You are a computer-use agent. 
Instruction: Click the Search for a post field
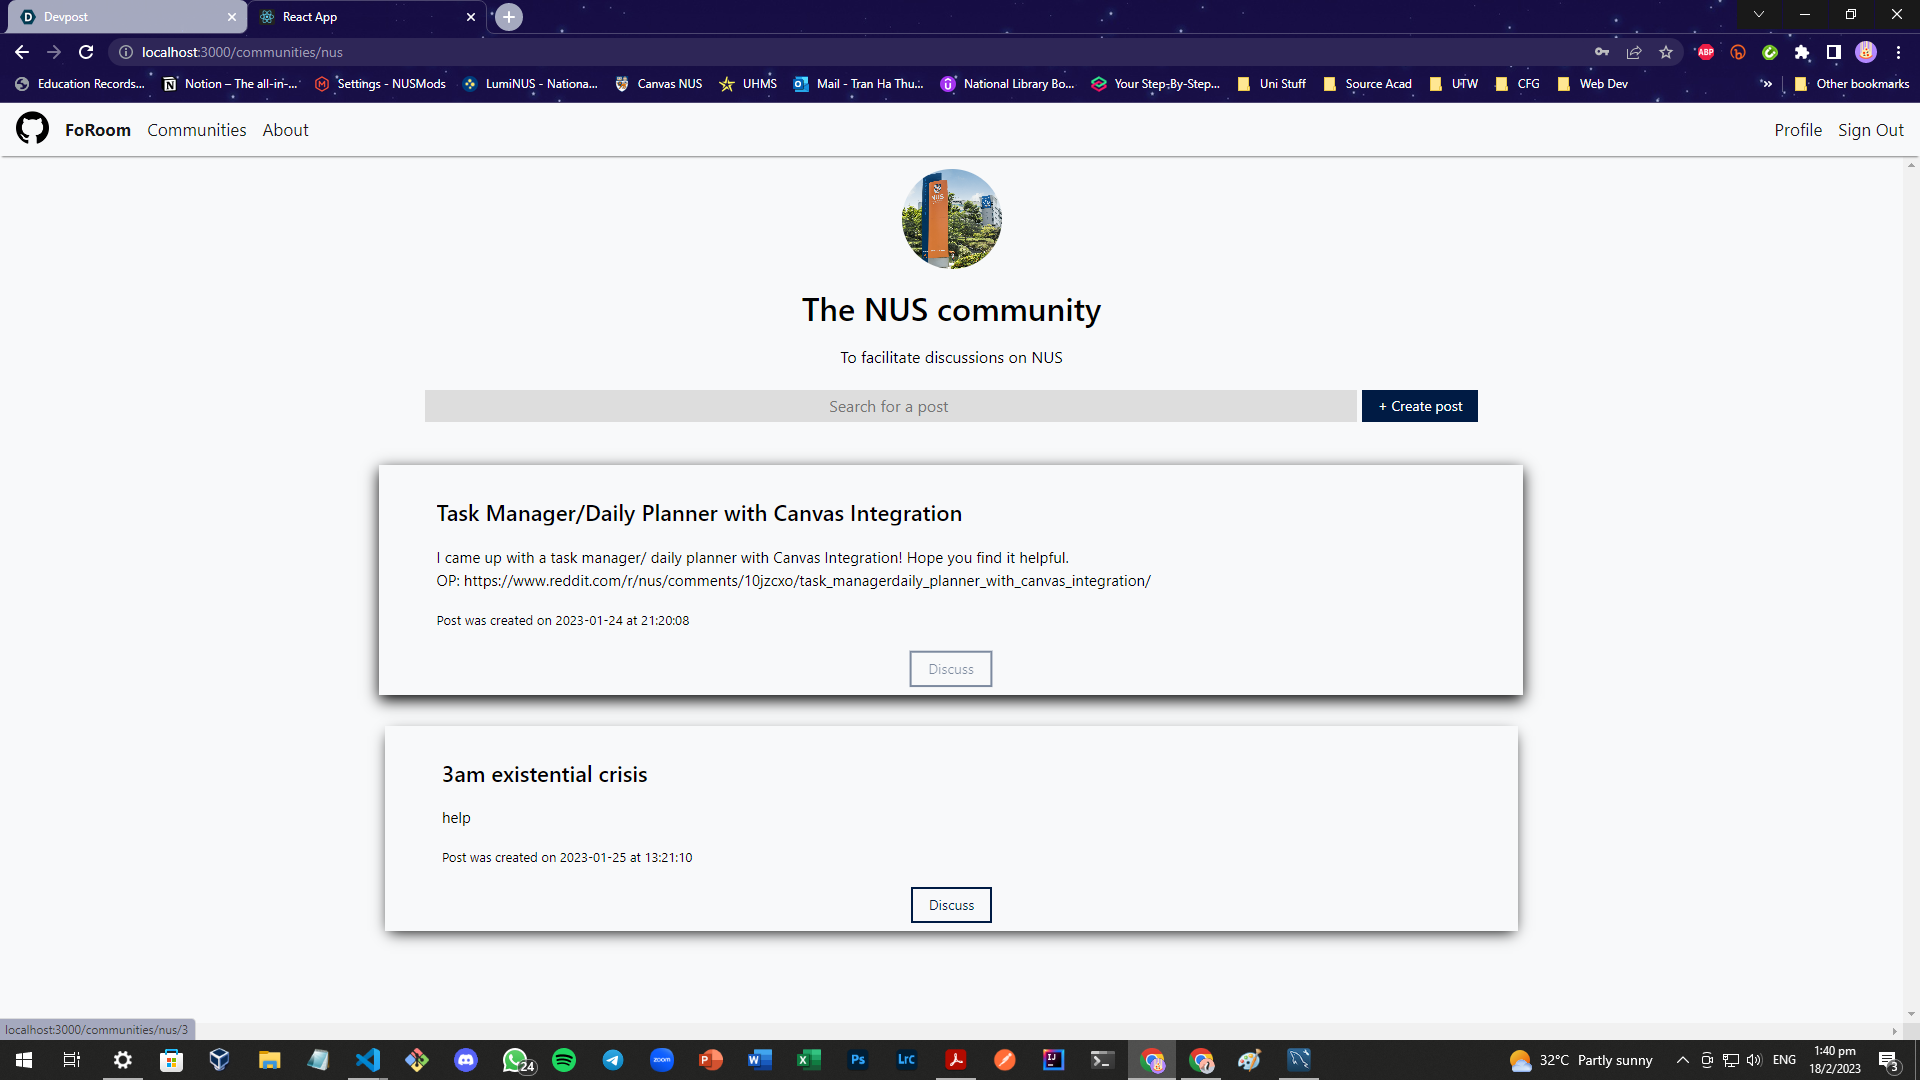(x=890, y=406)
